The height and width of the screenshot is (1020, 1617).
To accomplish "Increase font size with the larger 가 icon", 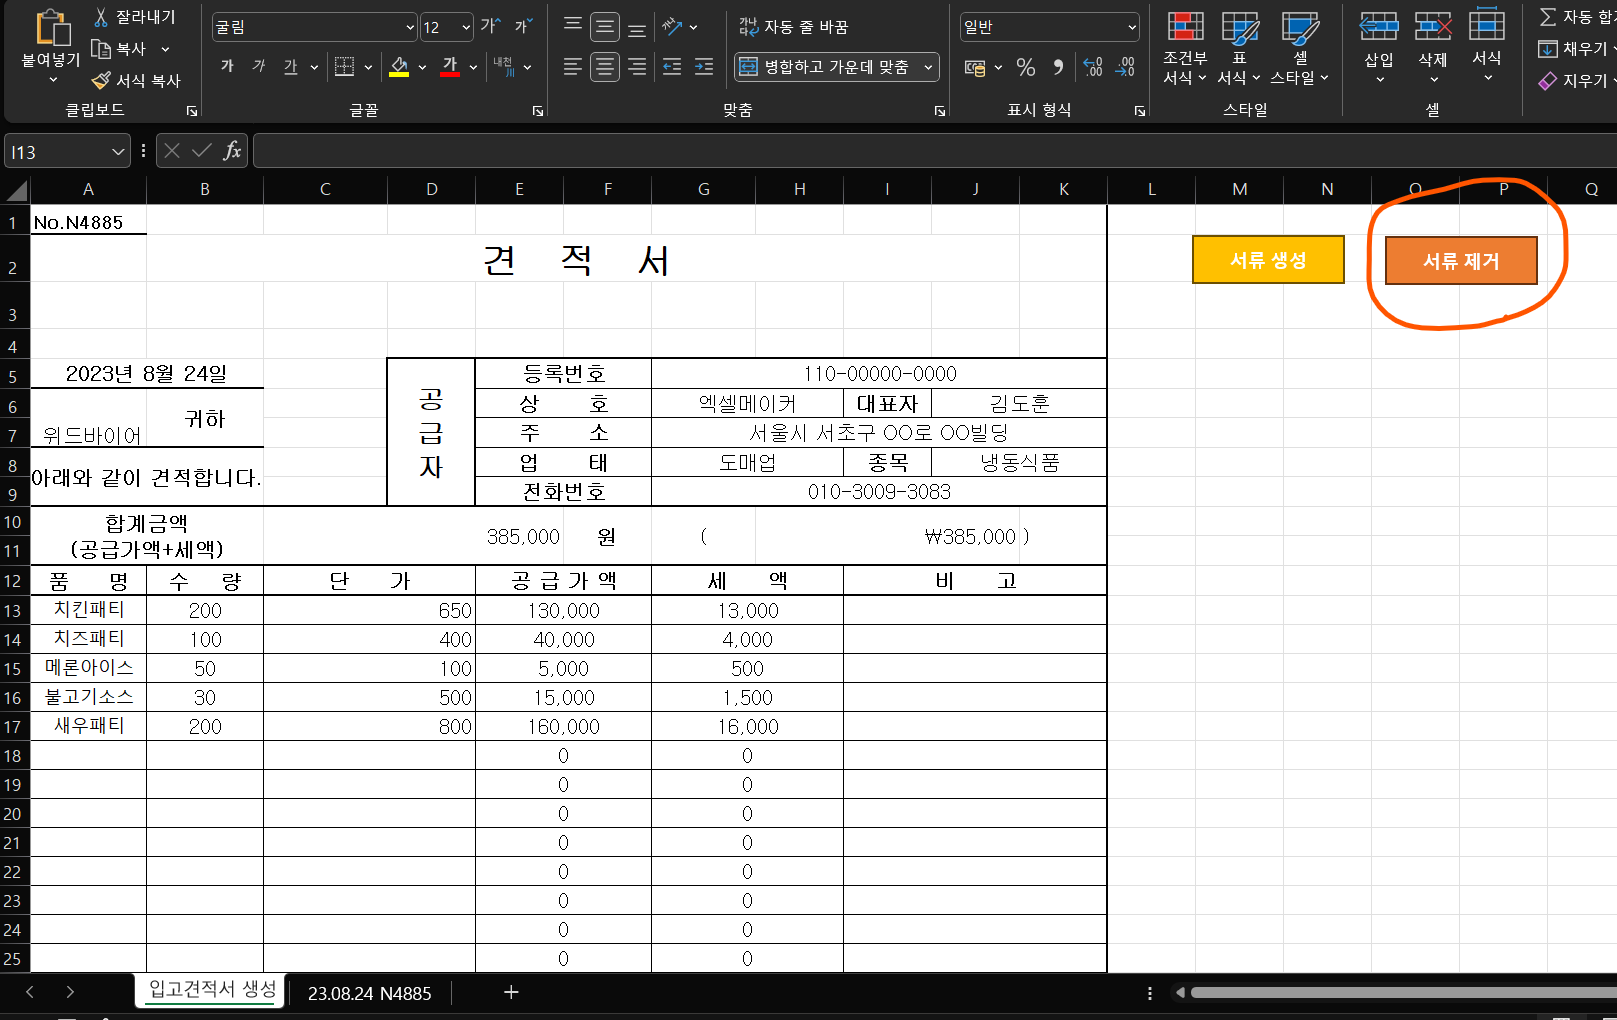I will click(490, 26).
